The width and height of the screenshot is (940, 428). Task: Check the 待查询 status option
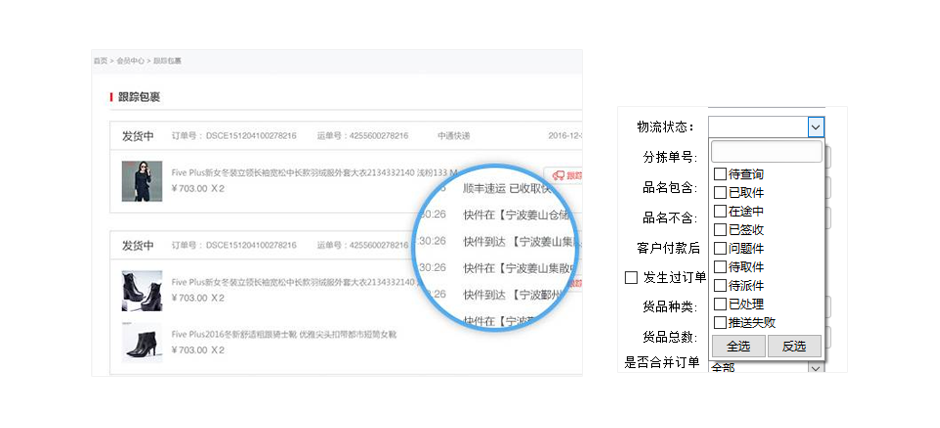(x=720, y=175)
